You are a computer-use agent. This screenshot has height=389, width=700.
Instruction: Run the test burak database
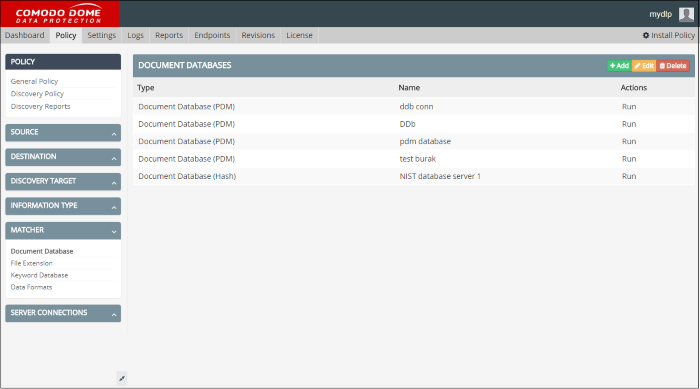629,159
